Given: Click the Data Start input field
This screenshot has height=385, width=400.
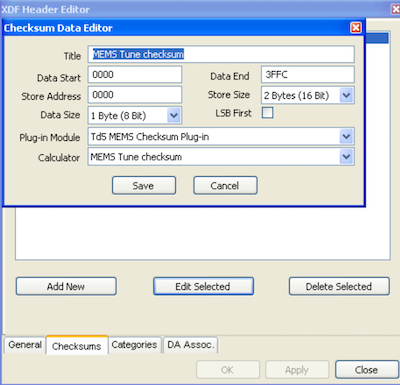Looking at the screenshot, I should pyautogui.click(x=135, y=75).
